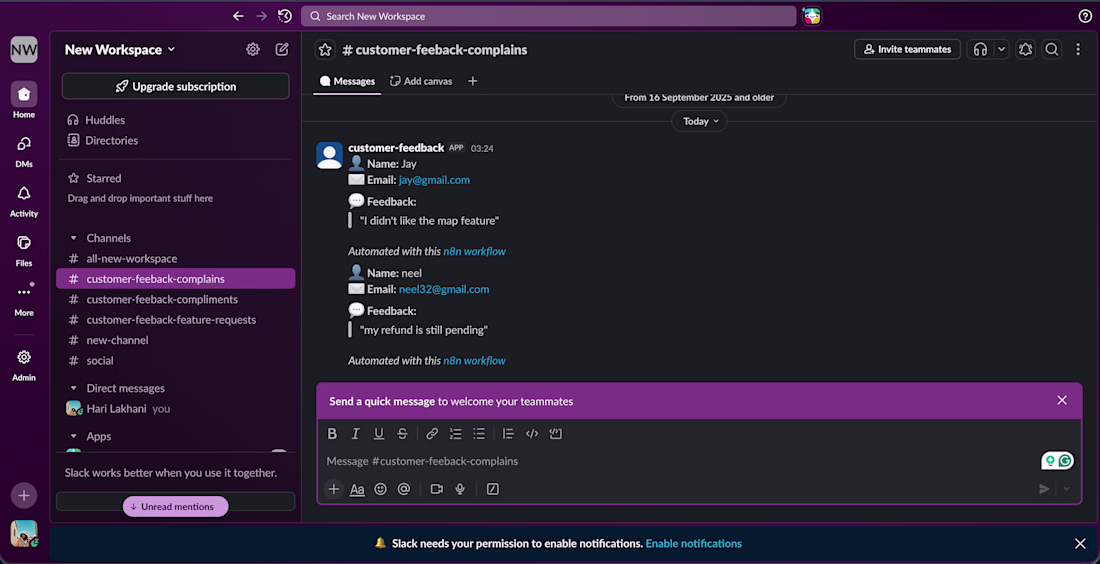
Task: Record a video clip icon
Action: (x=436, y=489)
